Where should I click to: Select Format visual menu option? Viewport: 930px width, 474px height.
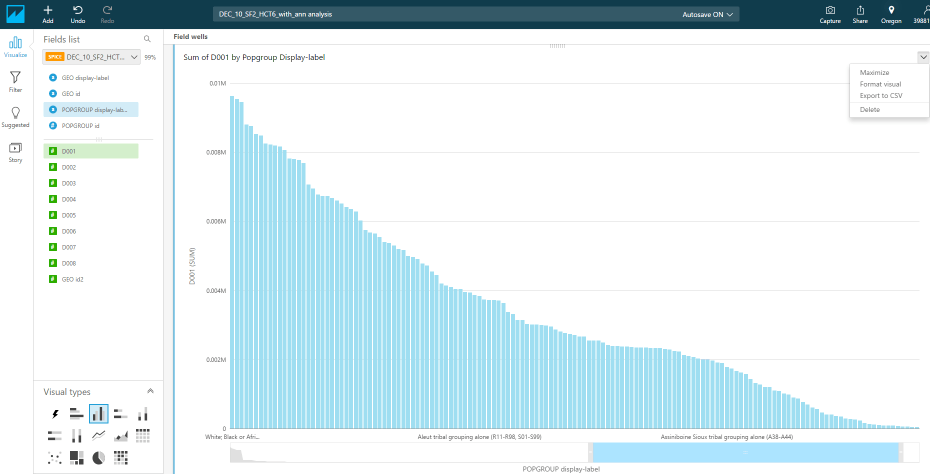(x=879, y=84)
